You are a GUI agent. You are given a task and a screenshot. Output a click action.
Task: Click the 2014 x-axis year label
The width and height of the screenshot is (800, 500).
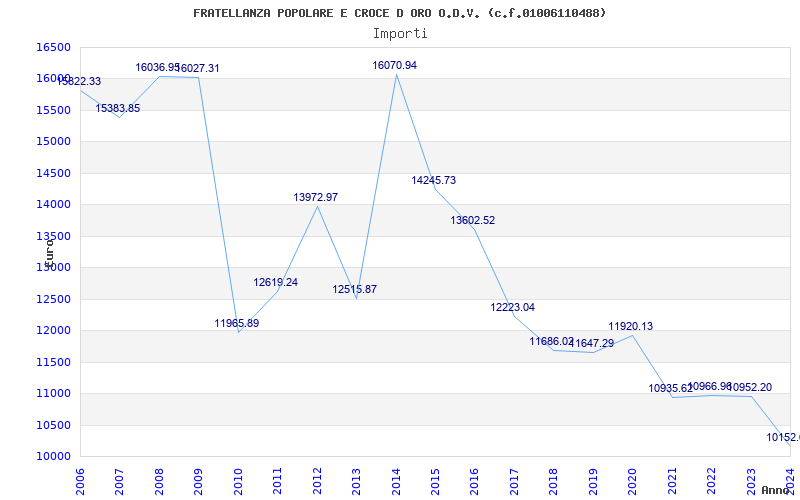click(x=396, y=482)
